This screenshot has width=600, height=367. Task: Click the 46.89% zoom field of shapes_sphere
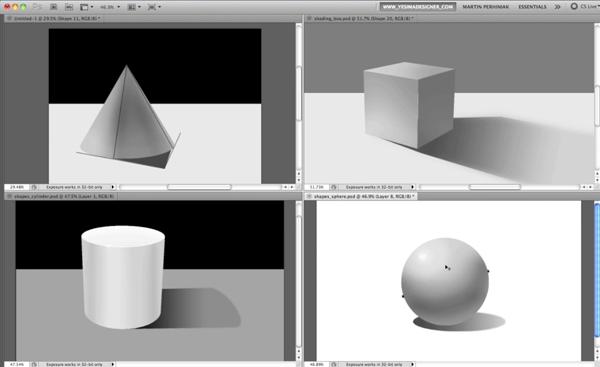point(316,364)
